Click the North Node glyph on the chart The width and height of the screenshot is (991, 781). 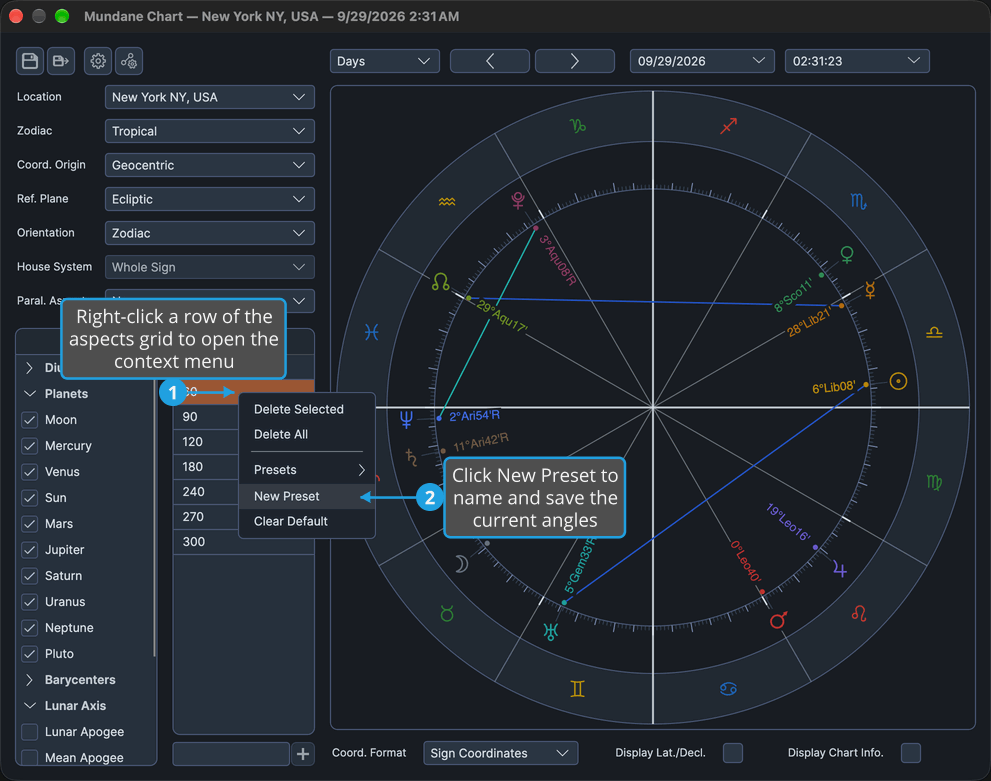(x=441, y=281)
